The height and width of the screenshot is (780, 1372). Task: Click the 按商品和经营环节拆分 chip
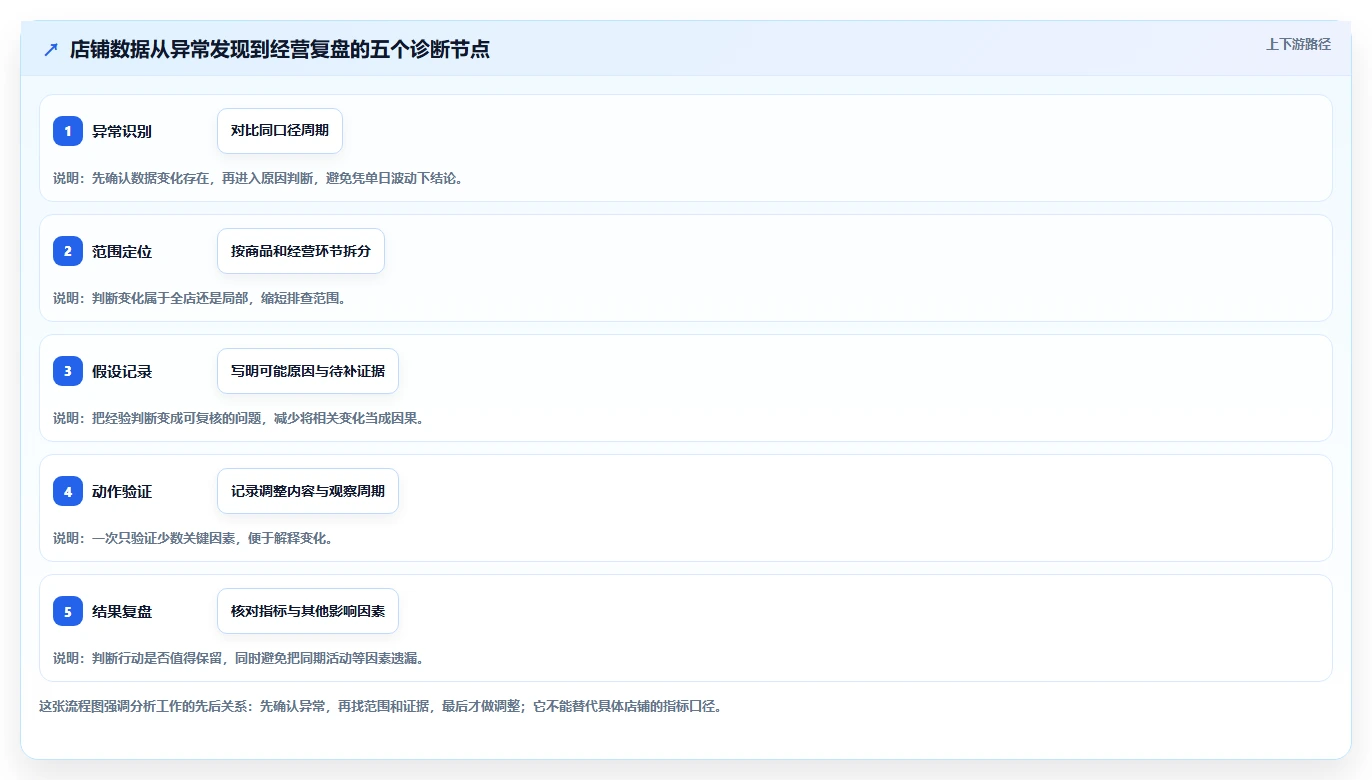[x=301, y=251]
